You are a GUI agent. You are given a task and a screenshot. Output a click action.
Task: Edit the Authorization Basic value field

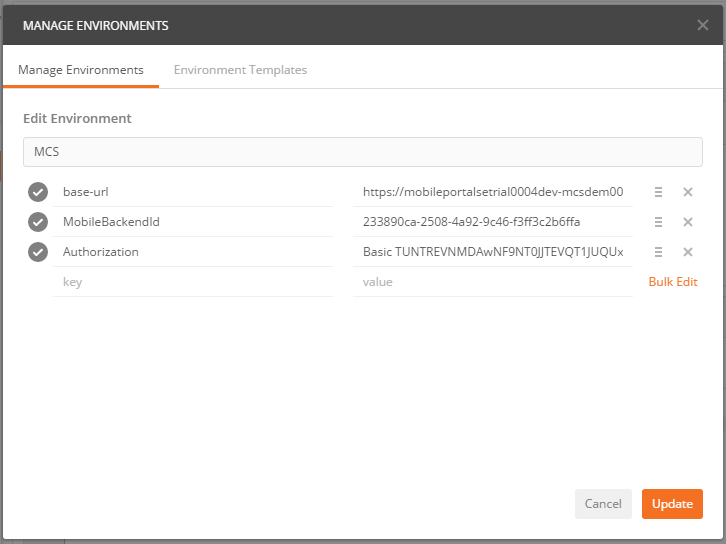(x=492, y=252)
